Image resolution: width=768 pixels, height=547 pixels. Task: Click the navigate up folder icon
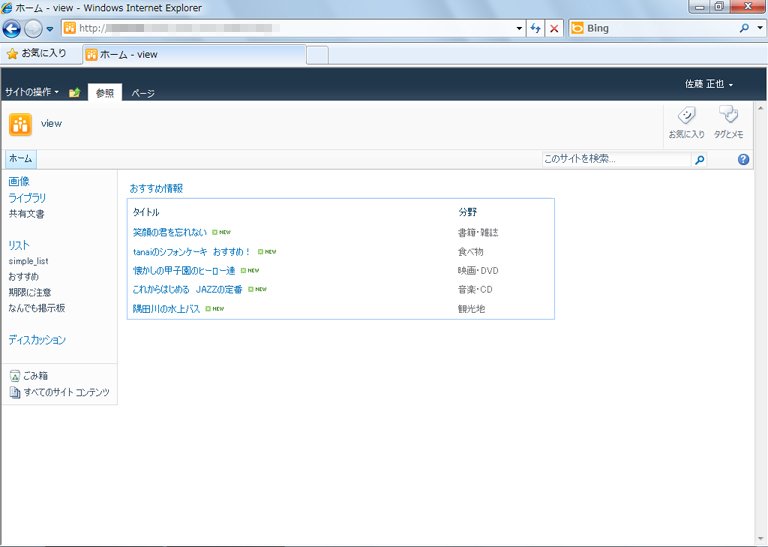click(x=74, y=93)
